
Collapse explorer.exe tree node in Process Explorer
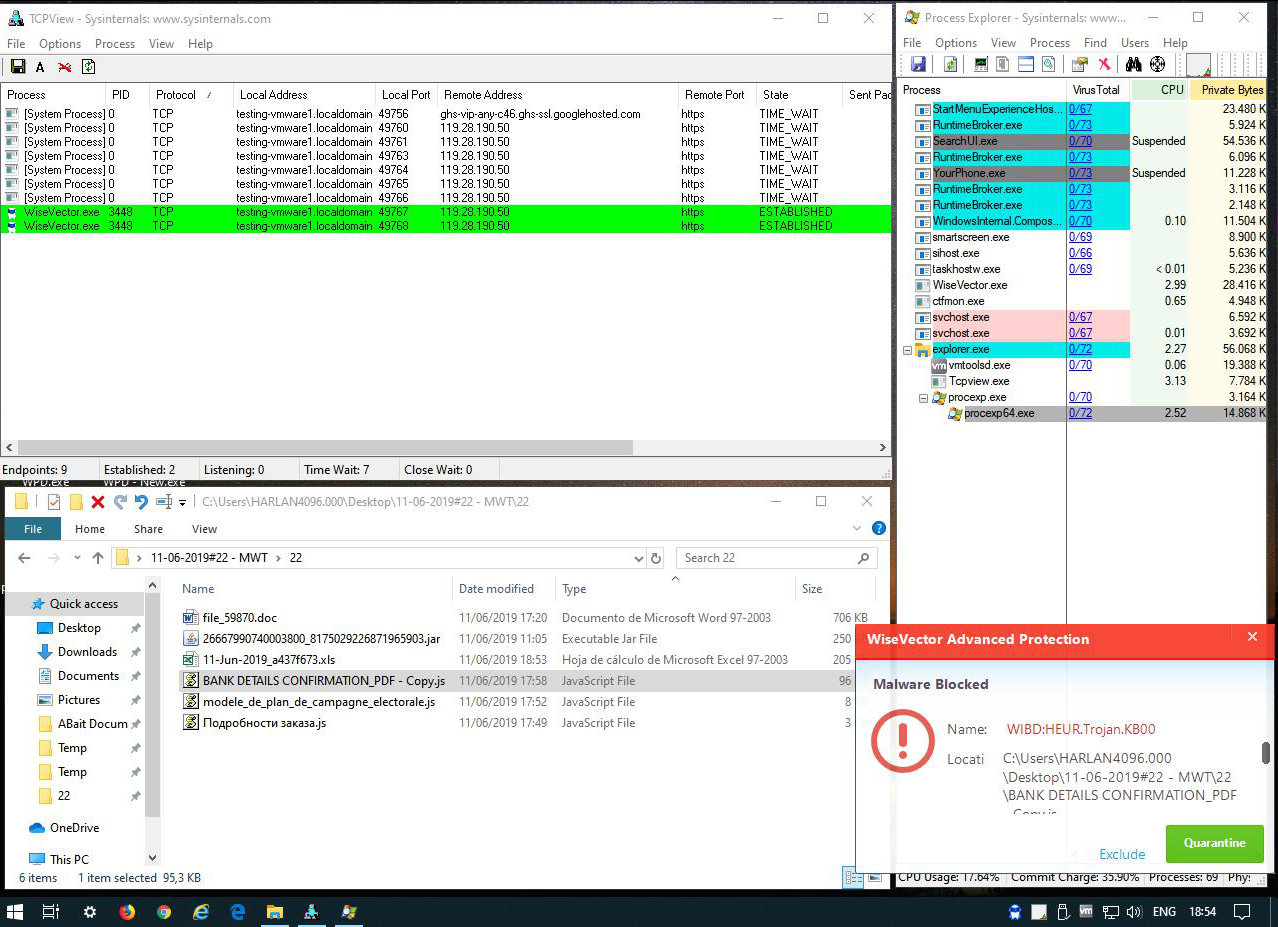pyautogui.click(x=908, y=350)
